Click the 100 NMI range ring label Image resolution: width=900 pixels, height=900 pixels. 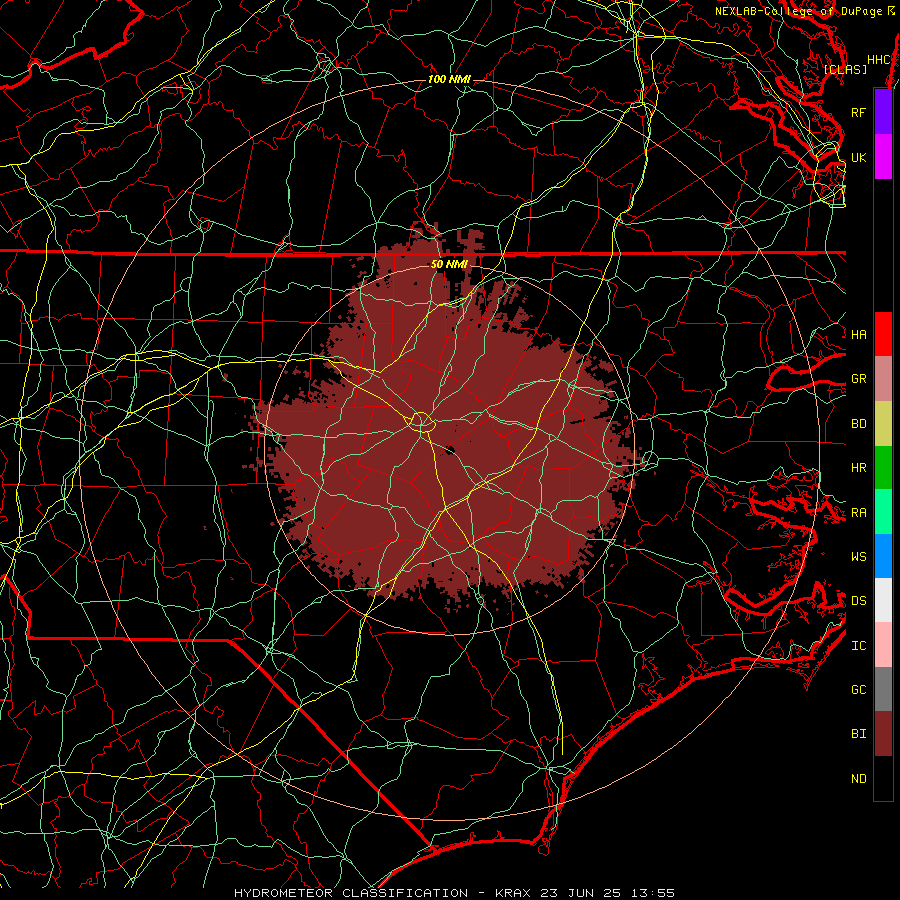(x=449, y=79)
